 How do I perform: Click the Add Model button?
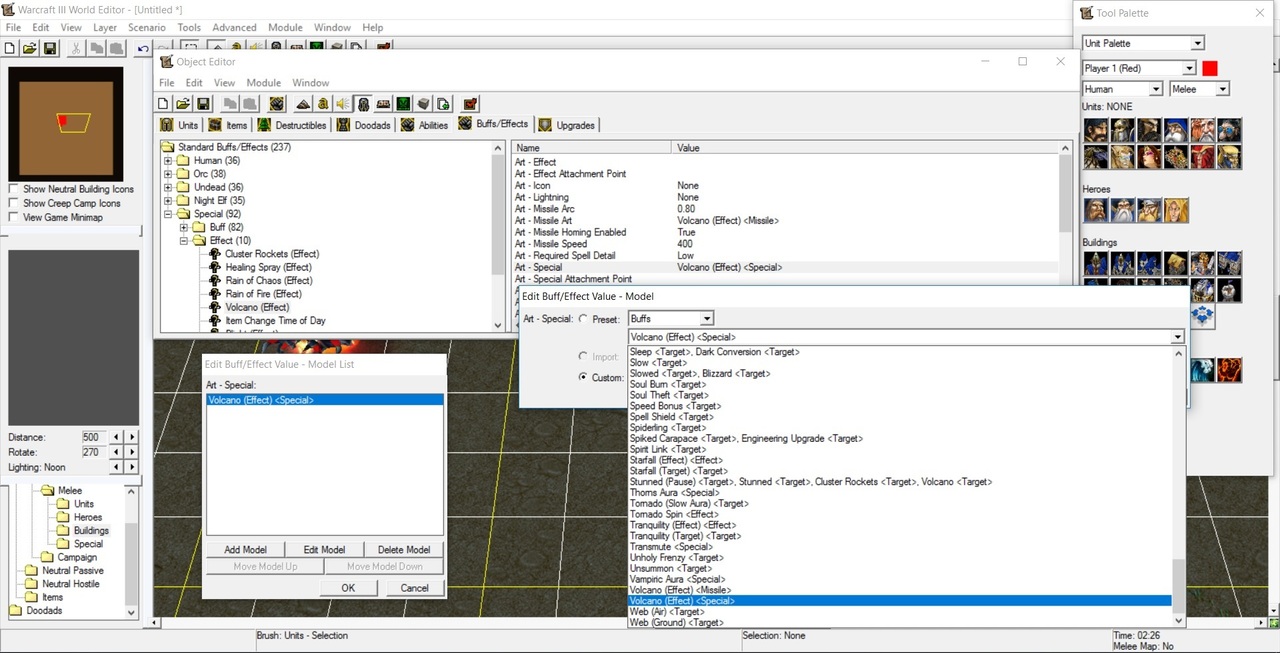point(245,550)
